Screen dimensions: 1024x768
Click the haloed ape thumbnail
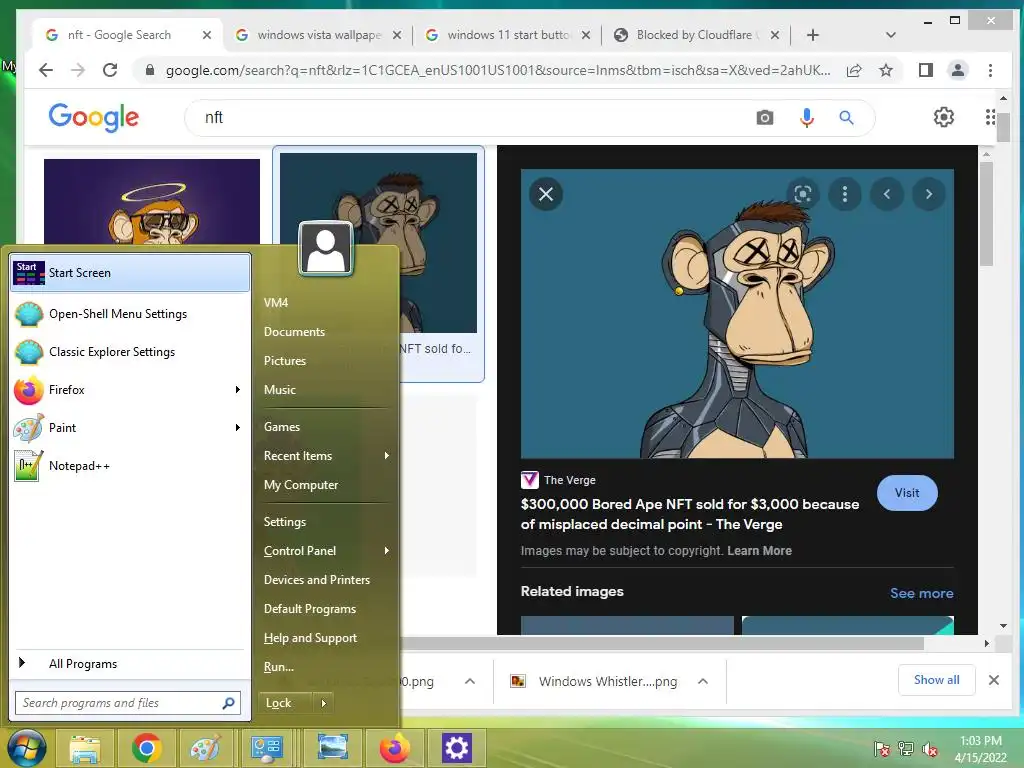pyautogui.click(x=152, y=202)
